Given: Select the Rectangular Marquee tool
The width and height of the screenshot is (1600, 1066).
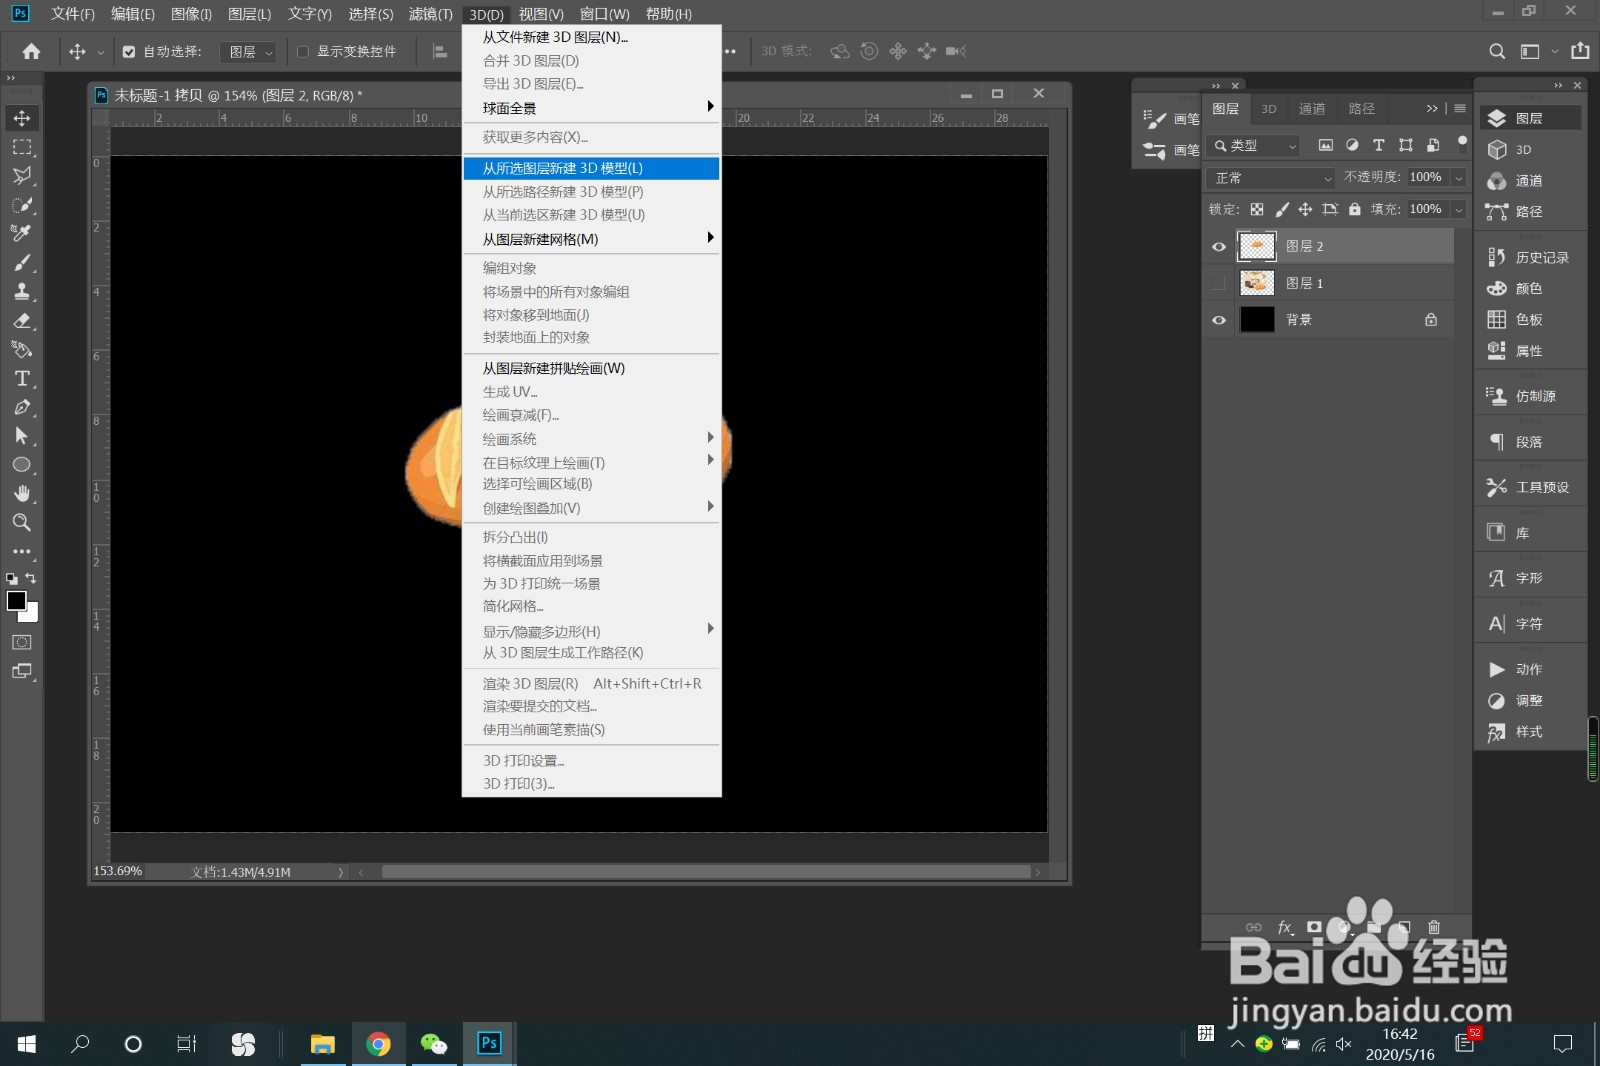Looking at the screenshot, I should (22, 147).
